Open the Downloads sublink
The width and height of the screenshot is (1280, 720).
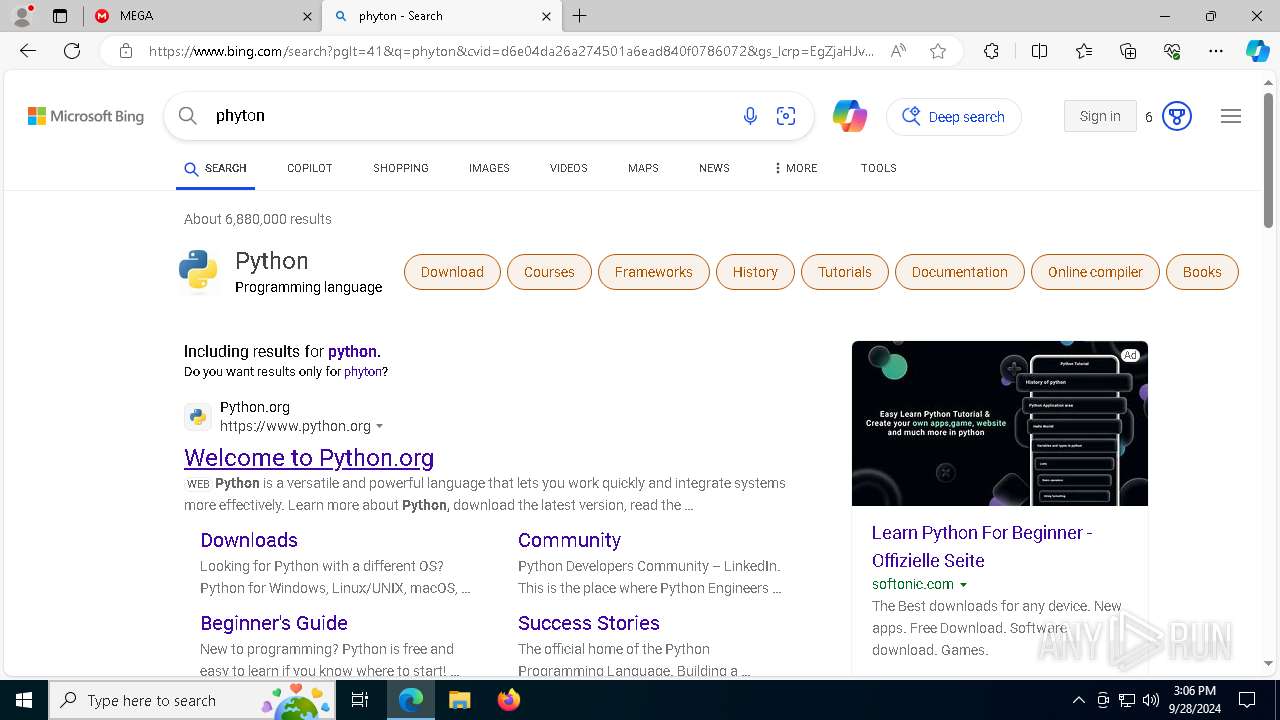click(x=249, y=540)
